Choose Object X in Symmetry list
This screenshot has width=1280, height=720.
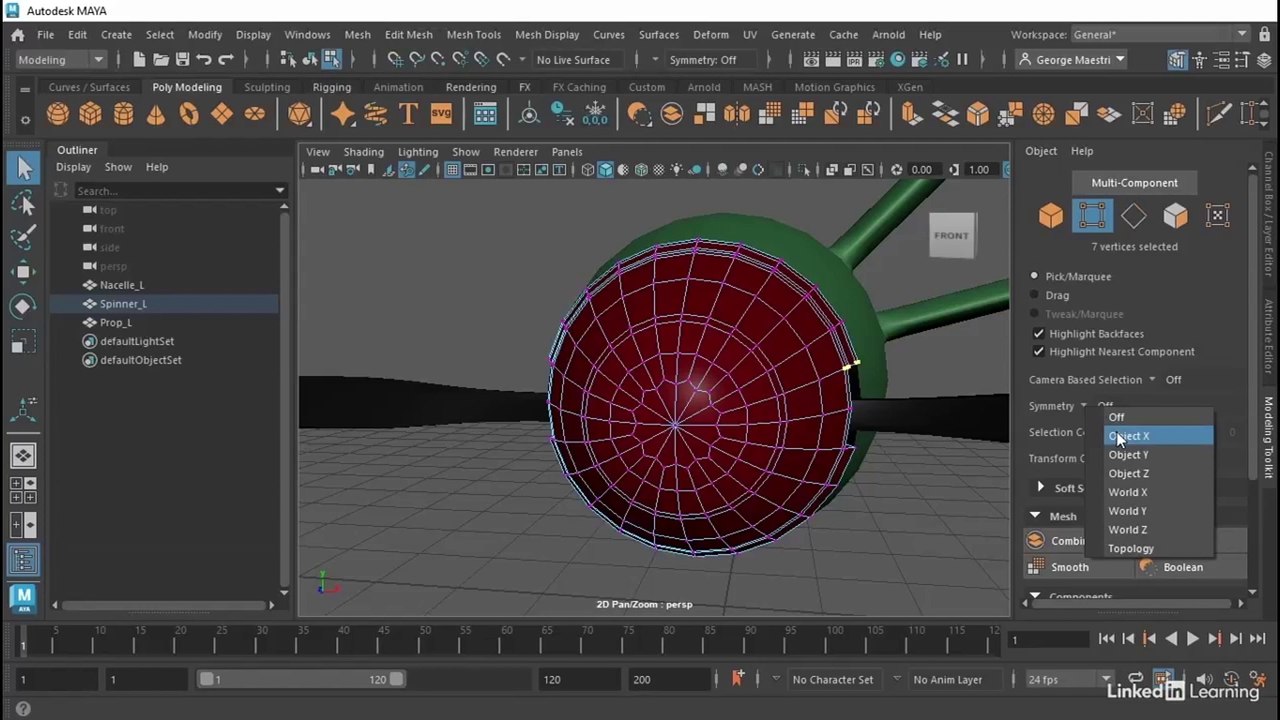tap(1158, 436)
